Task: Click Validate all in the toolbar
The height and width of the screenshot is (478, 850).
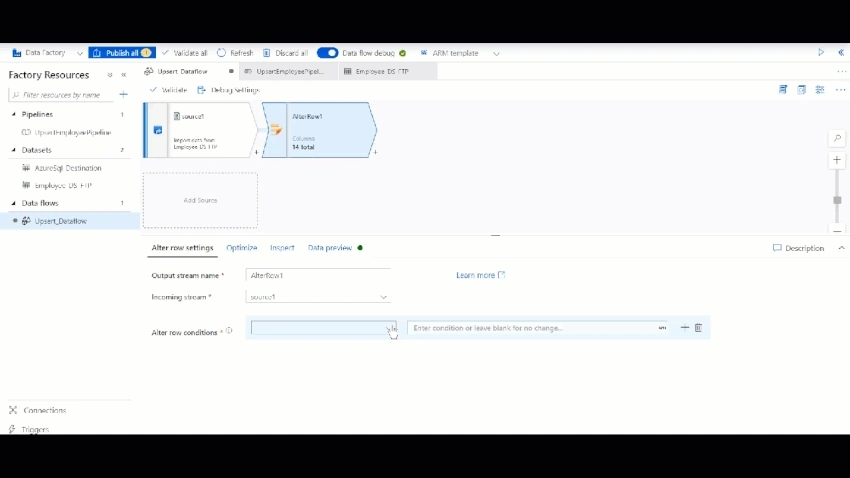Action: (185, 53)
